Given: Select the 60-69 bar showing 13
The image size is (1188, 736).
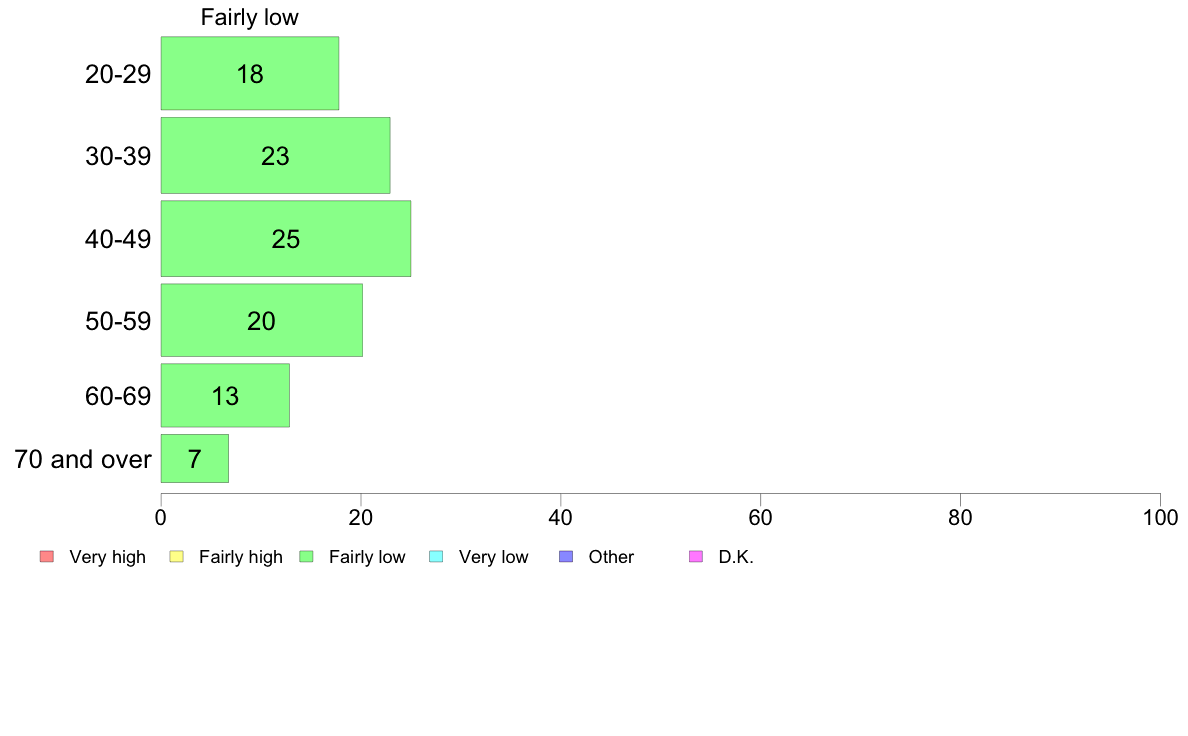Looking at the screenshot, I should [225, 396].
